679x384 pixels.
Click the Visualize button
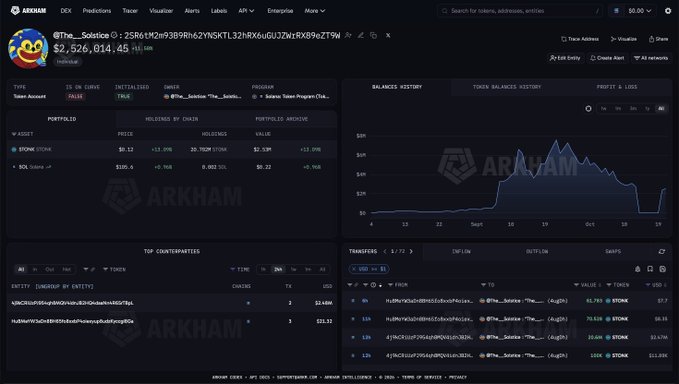(624, 39)
